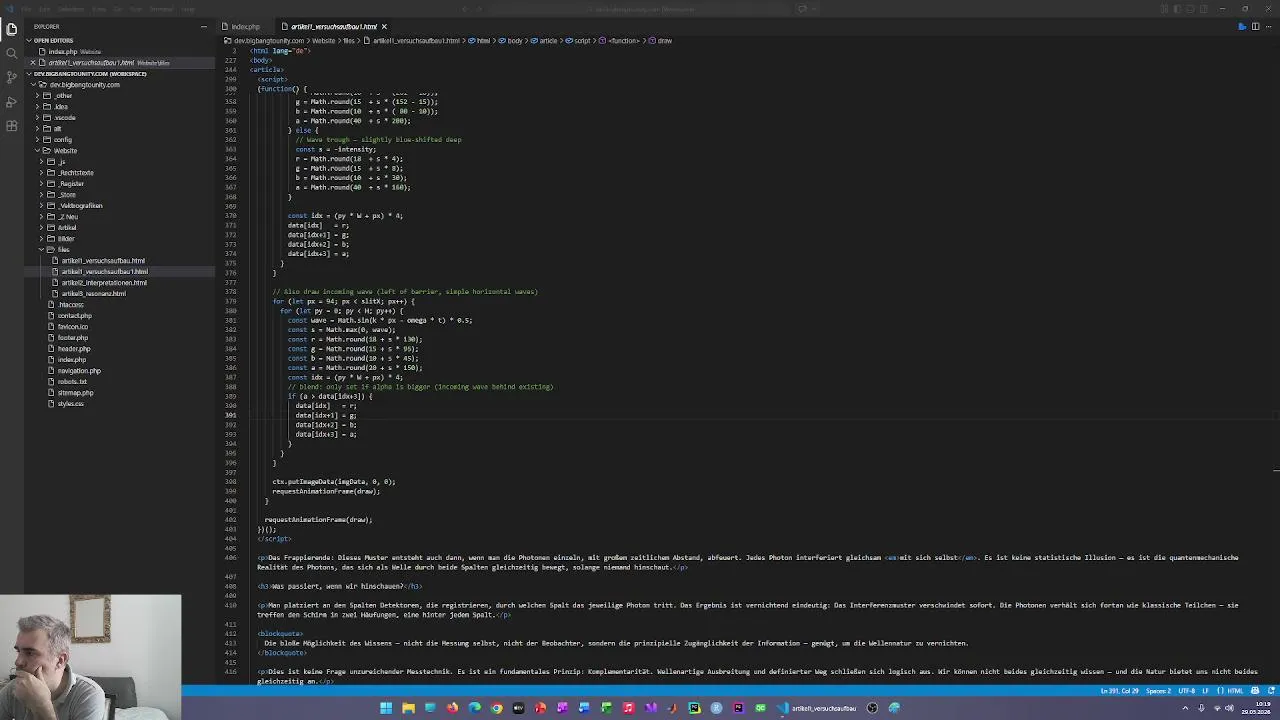Open Explorer panel more actions menu

tap(203, 27)
